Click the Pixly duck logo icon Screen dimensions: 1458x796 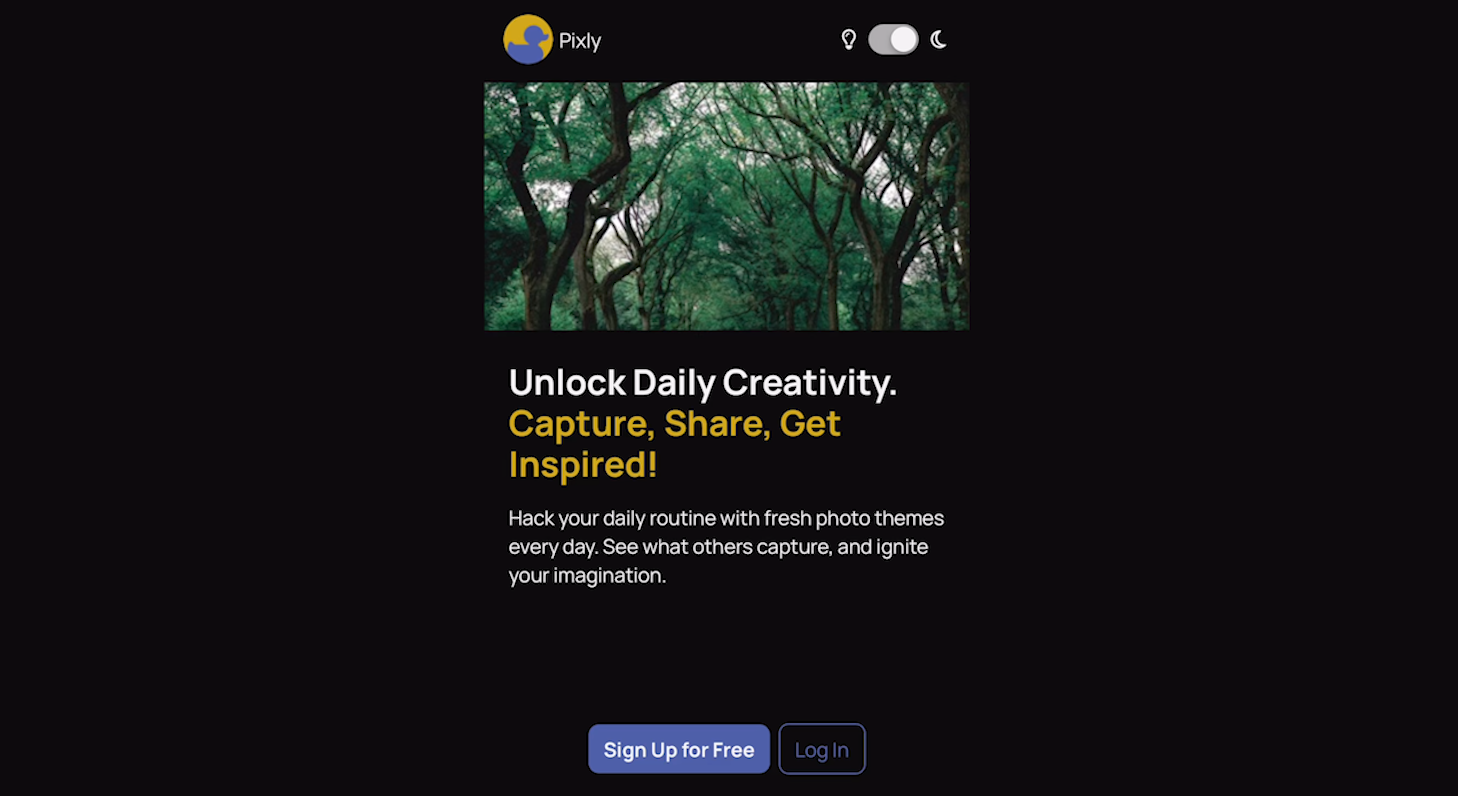click(x=528, y=40)
